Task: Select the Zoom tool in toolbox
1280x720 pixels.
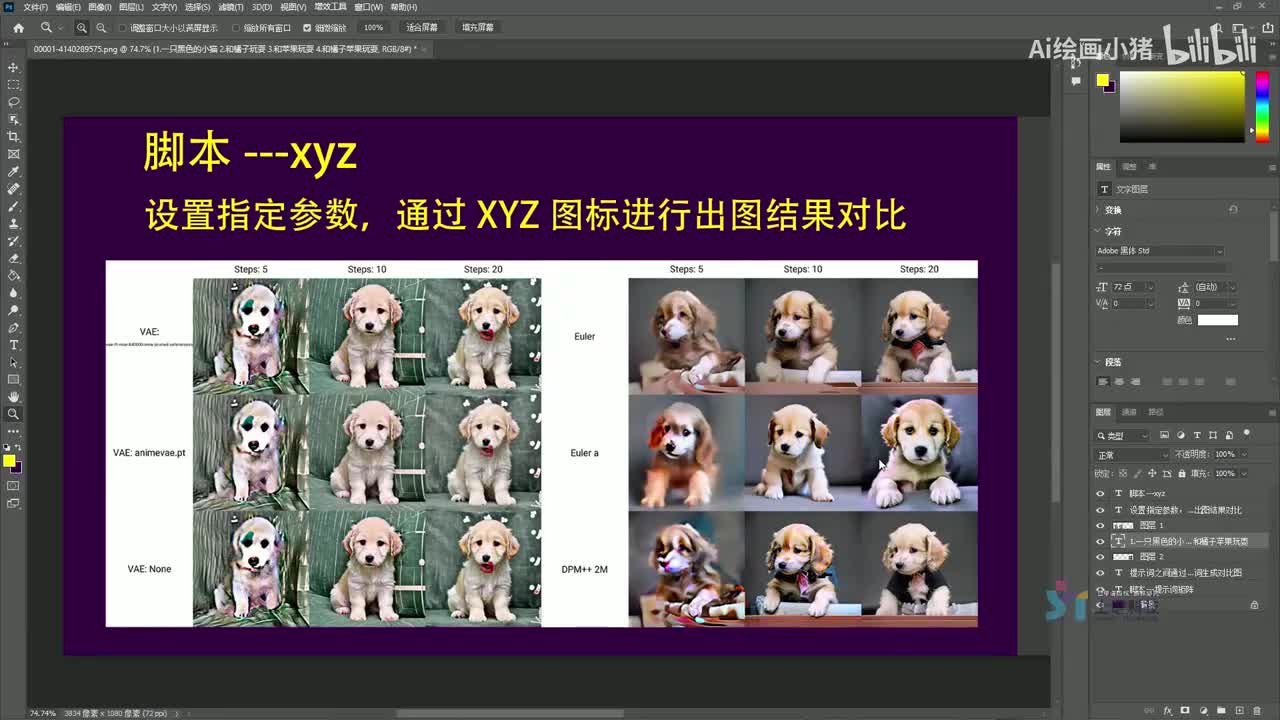Action: [14, 414]
